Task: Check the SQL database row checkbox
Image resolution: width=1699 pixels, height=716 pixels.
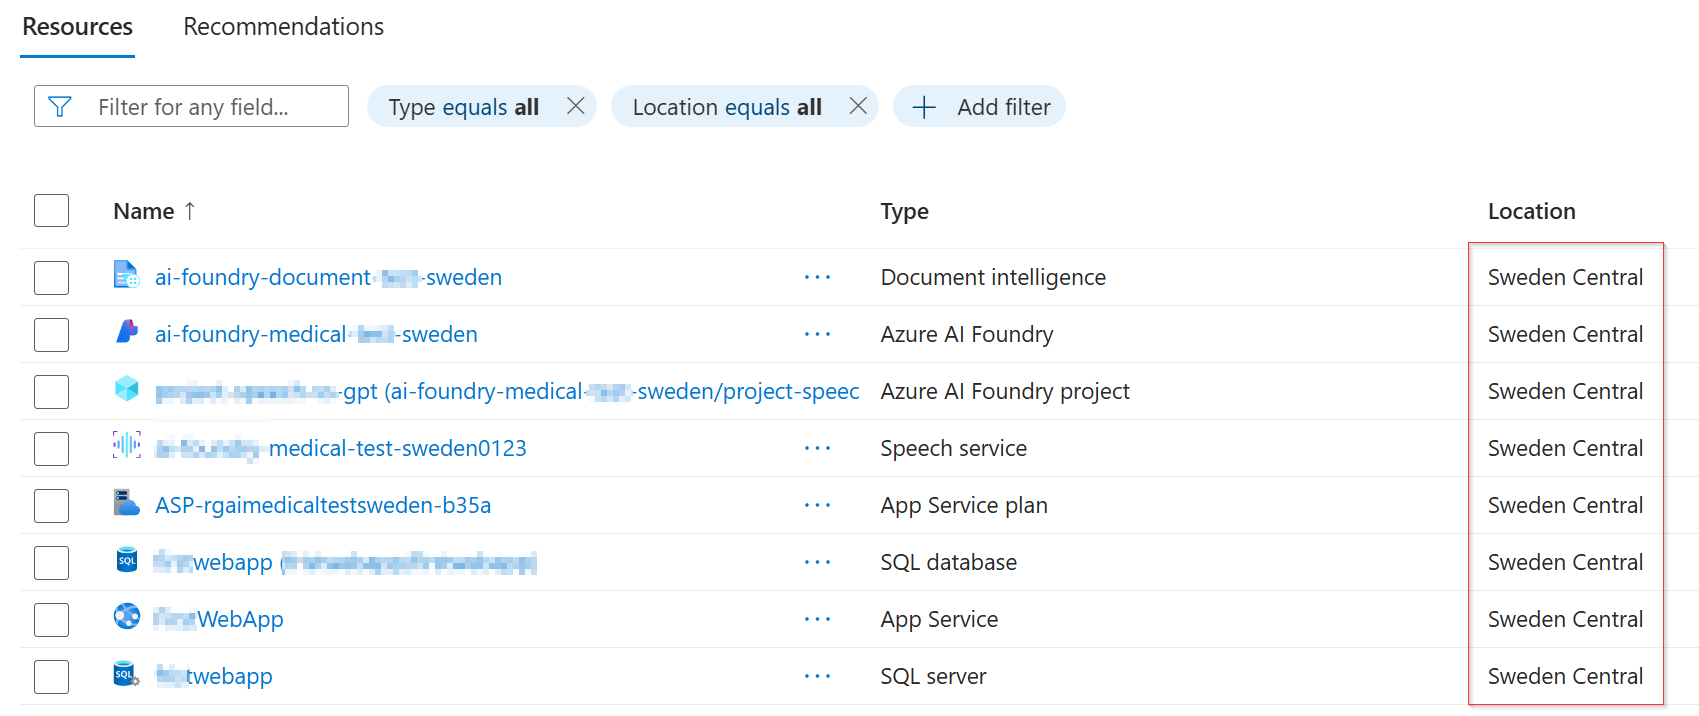Action: click(x=51, y=562)
